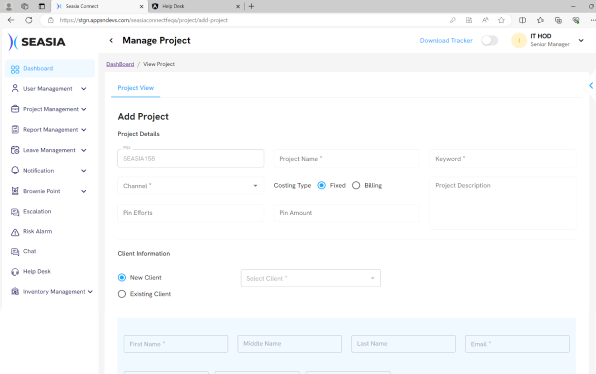
Task: Expand Leave Management menu chevron
Action: click(x=84, y=150)
